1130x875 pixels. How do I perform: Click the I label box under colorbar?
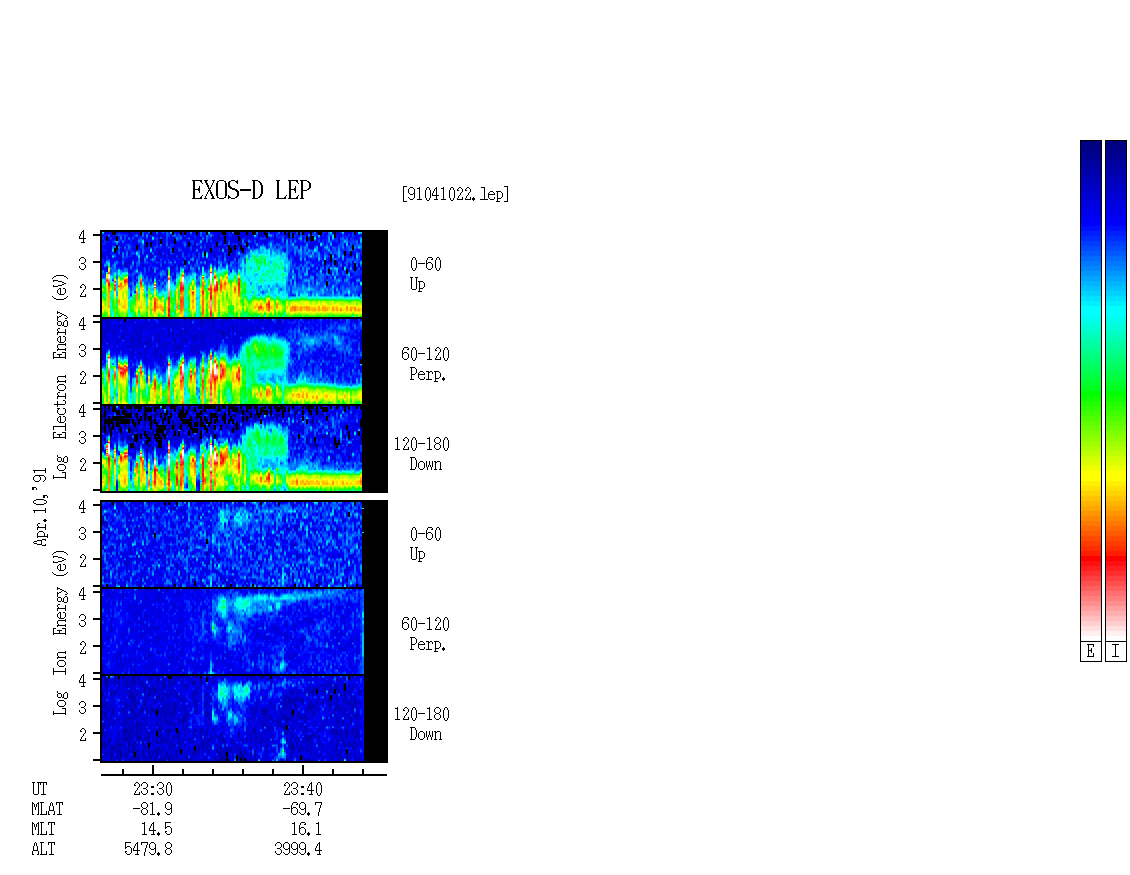point(1116,651)
